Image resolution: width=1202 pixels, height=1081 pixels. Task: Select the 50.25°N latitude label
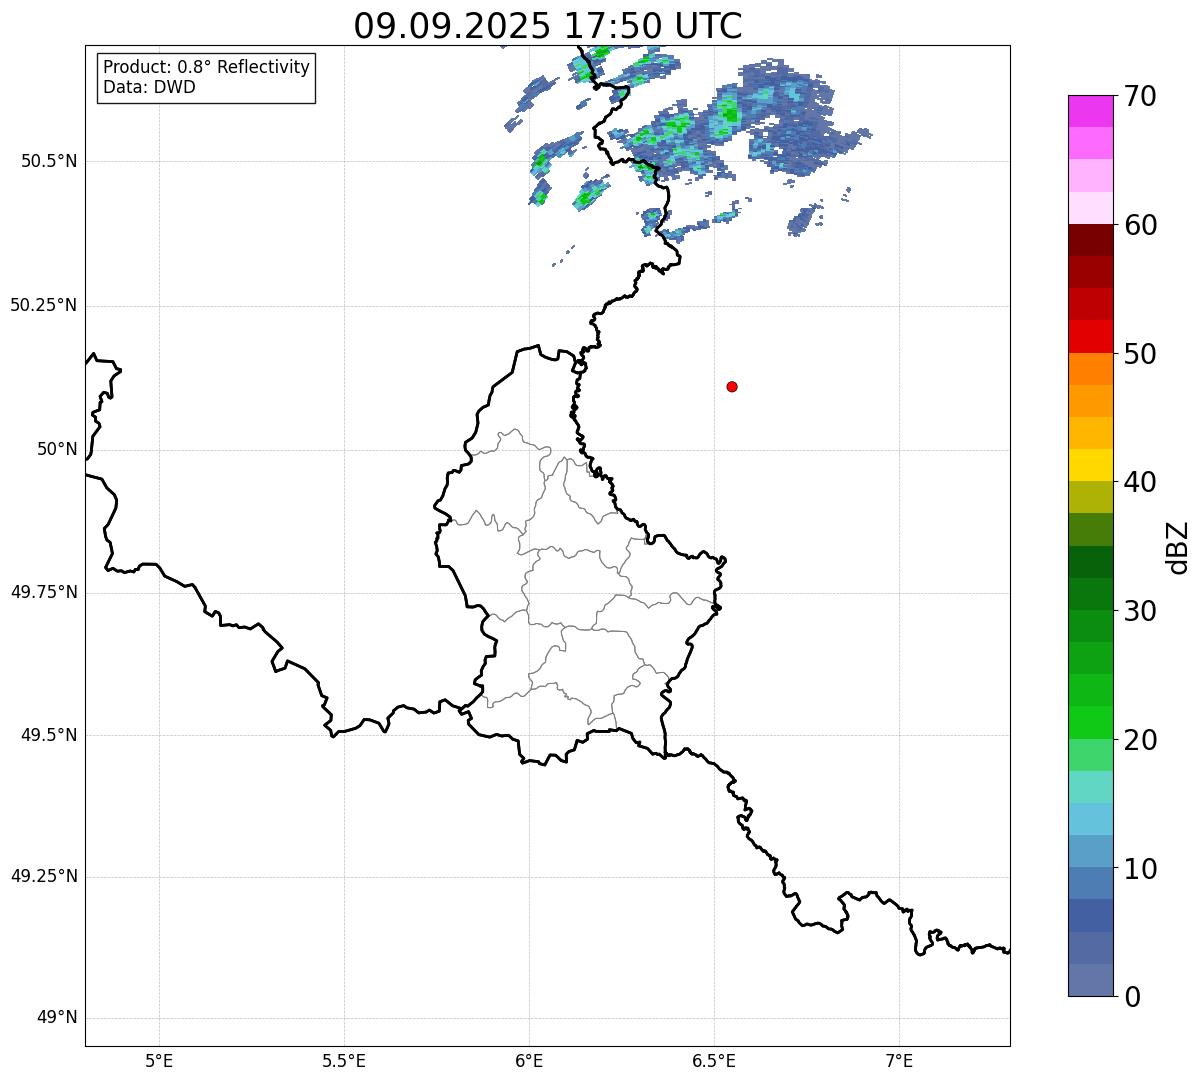point(43,305)
